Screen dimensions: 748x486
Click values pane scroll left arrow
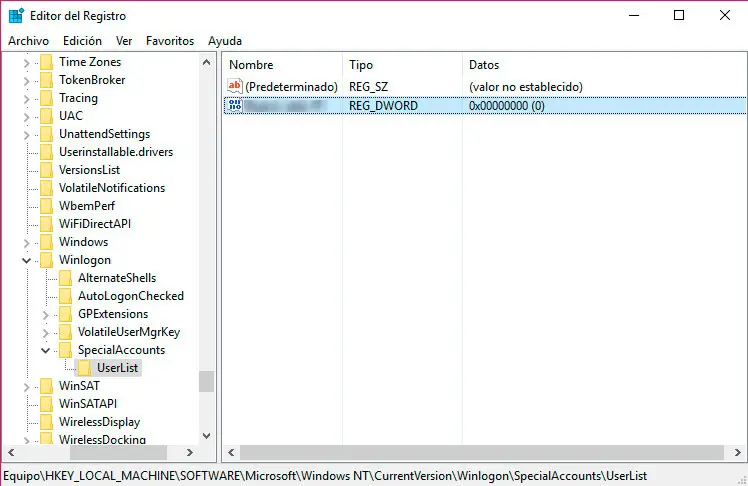point(231,452)
